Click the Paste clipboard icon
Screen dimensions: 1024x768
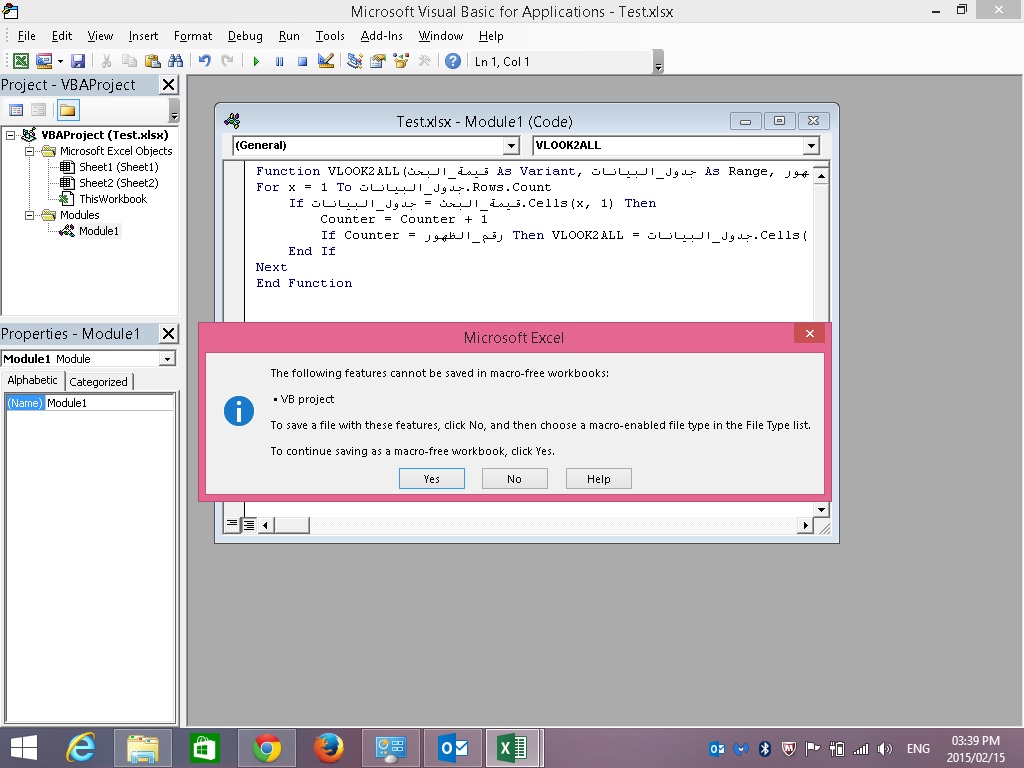click(x=152, y=61)
